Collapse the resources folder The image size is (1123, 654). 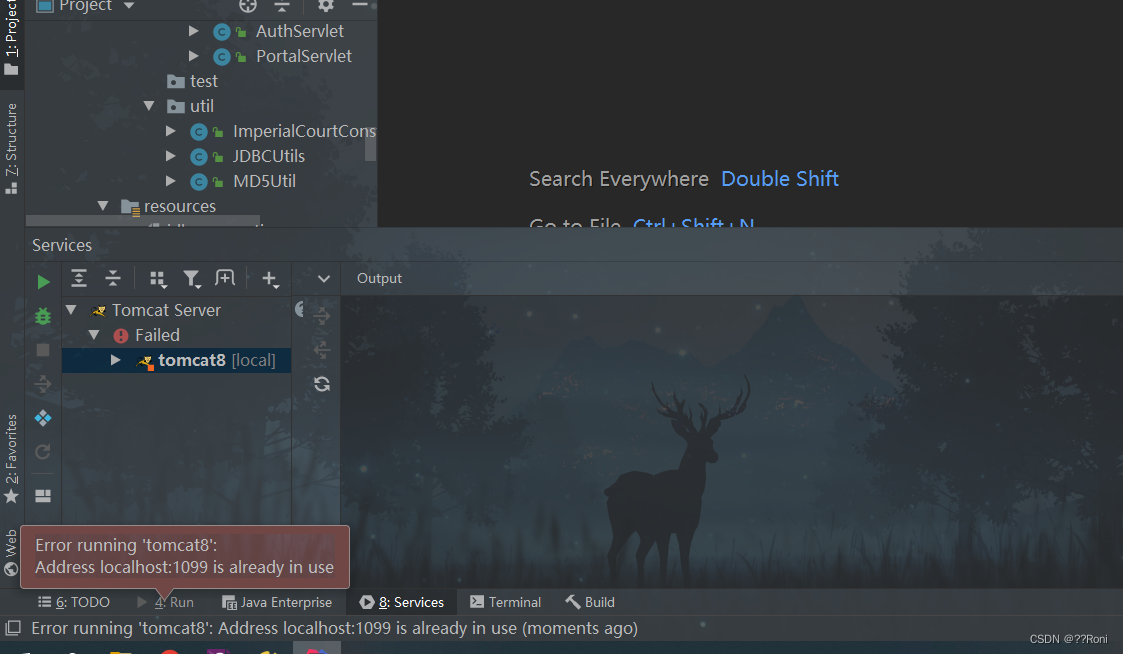pyautogui.click(x=103, y=206)
